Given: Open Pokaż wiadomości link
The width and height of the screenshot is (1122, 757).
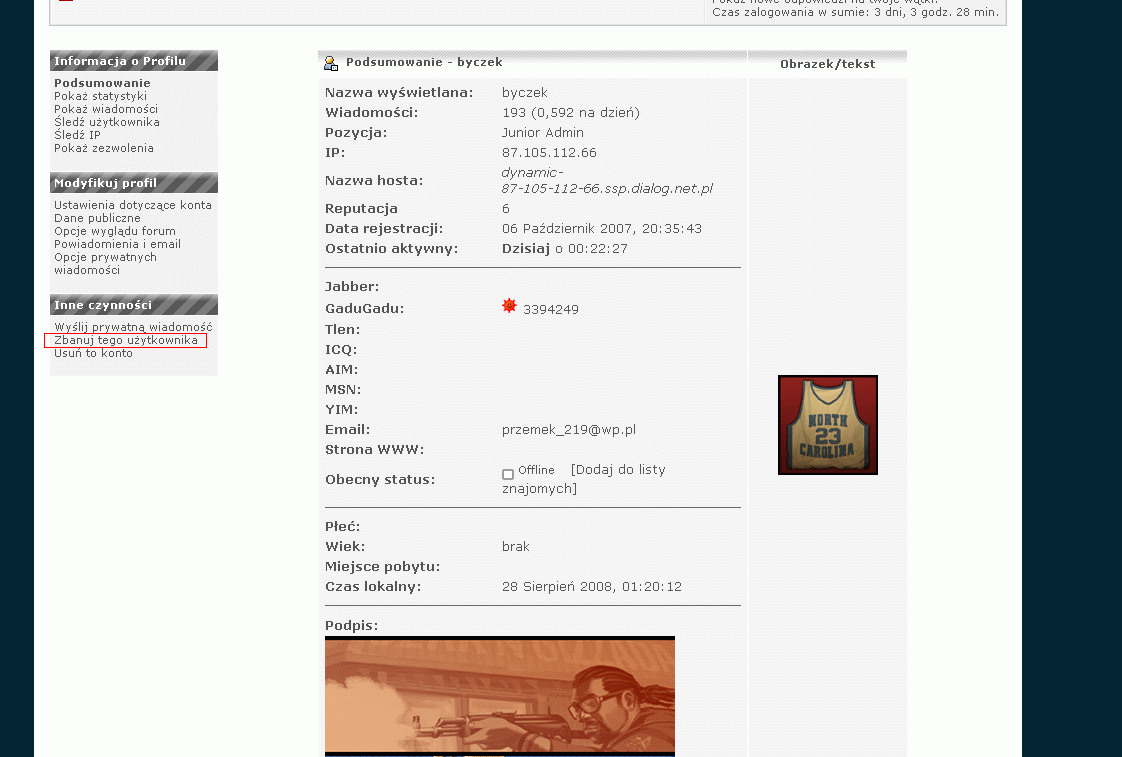Looking at the screenshot, I should click(106, 109).
